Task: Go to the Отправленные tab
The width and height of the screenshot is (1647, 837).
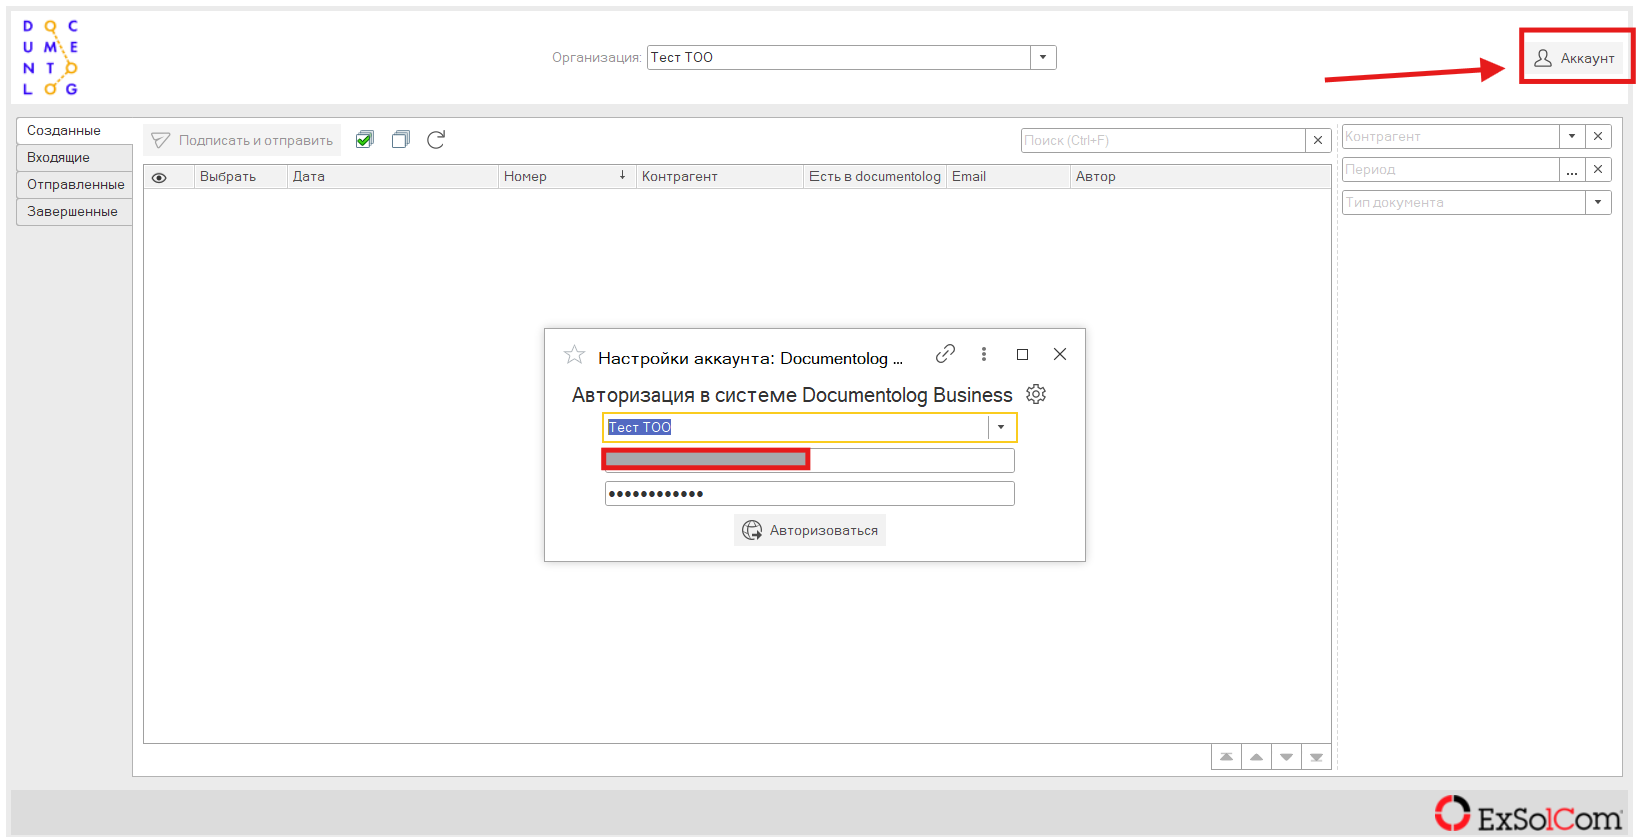Action: coord(74,184)
